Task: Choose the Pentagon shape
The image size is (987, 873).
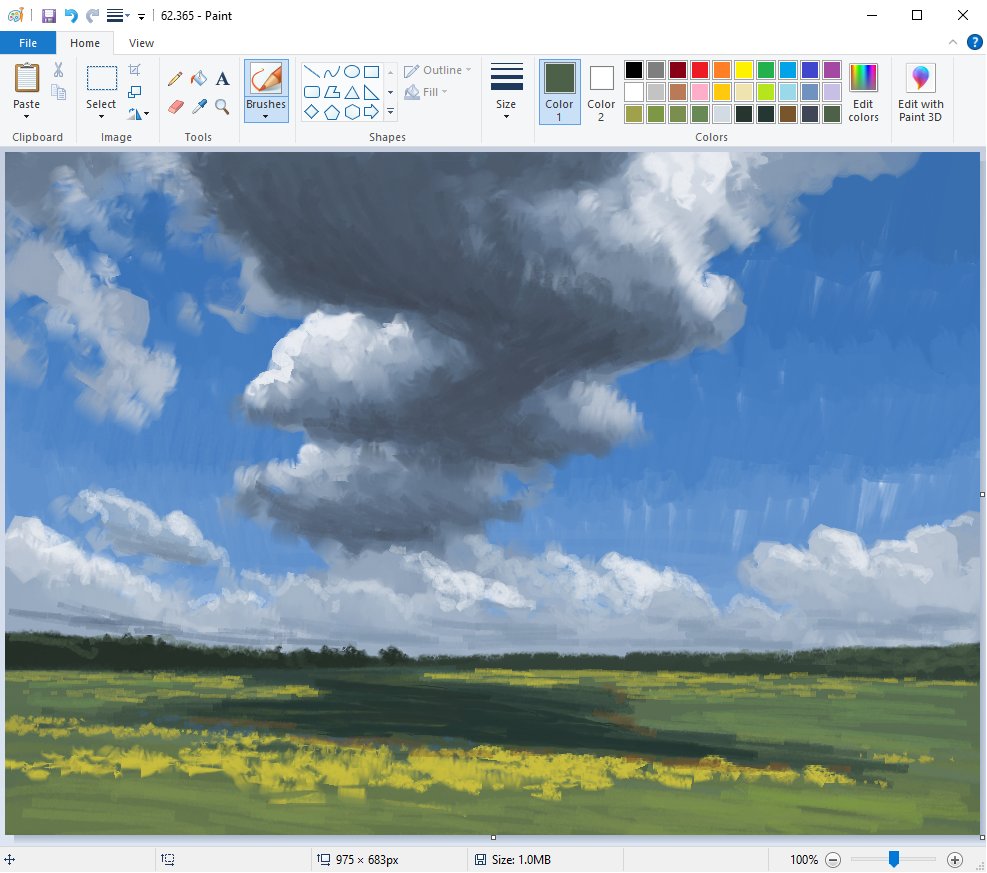Action: [332, 112]
